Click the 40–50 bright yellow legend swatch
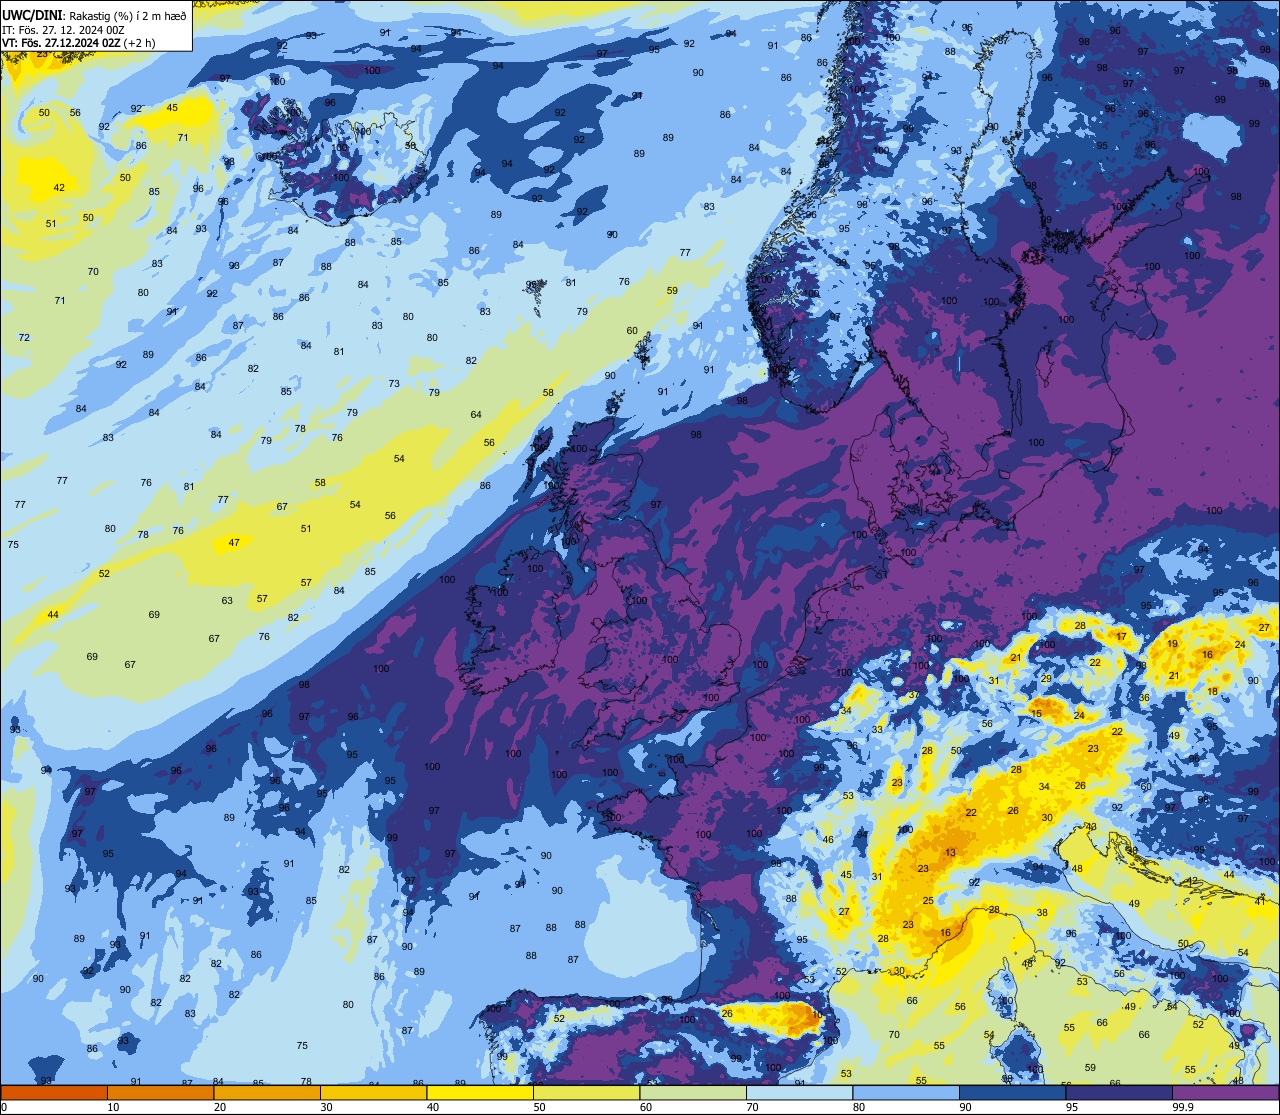 480,1093
